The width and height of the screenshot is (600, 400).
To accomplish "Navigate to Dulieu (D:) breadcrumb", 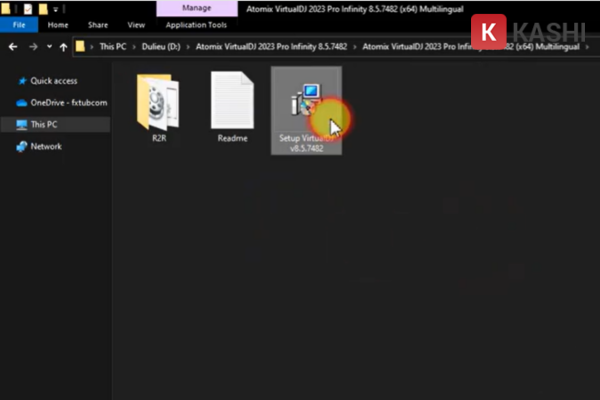I will [x=161, y=47].
